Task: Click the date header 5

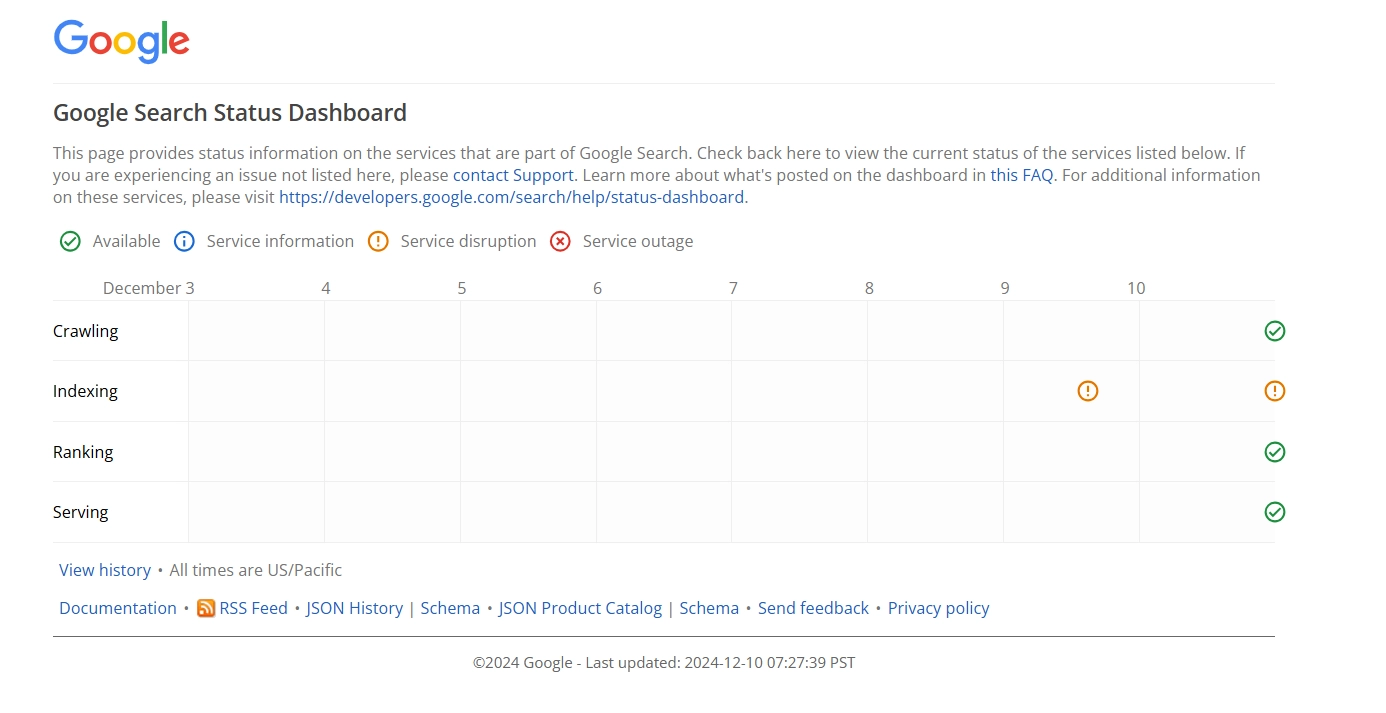Action: point(462,288)
